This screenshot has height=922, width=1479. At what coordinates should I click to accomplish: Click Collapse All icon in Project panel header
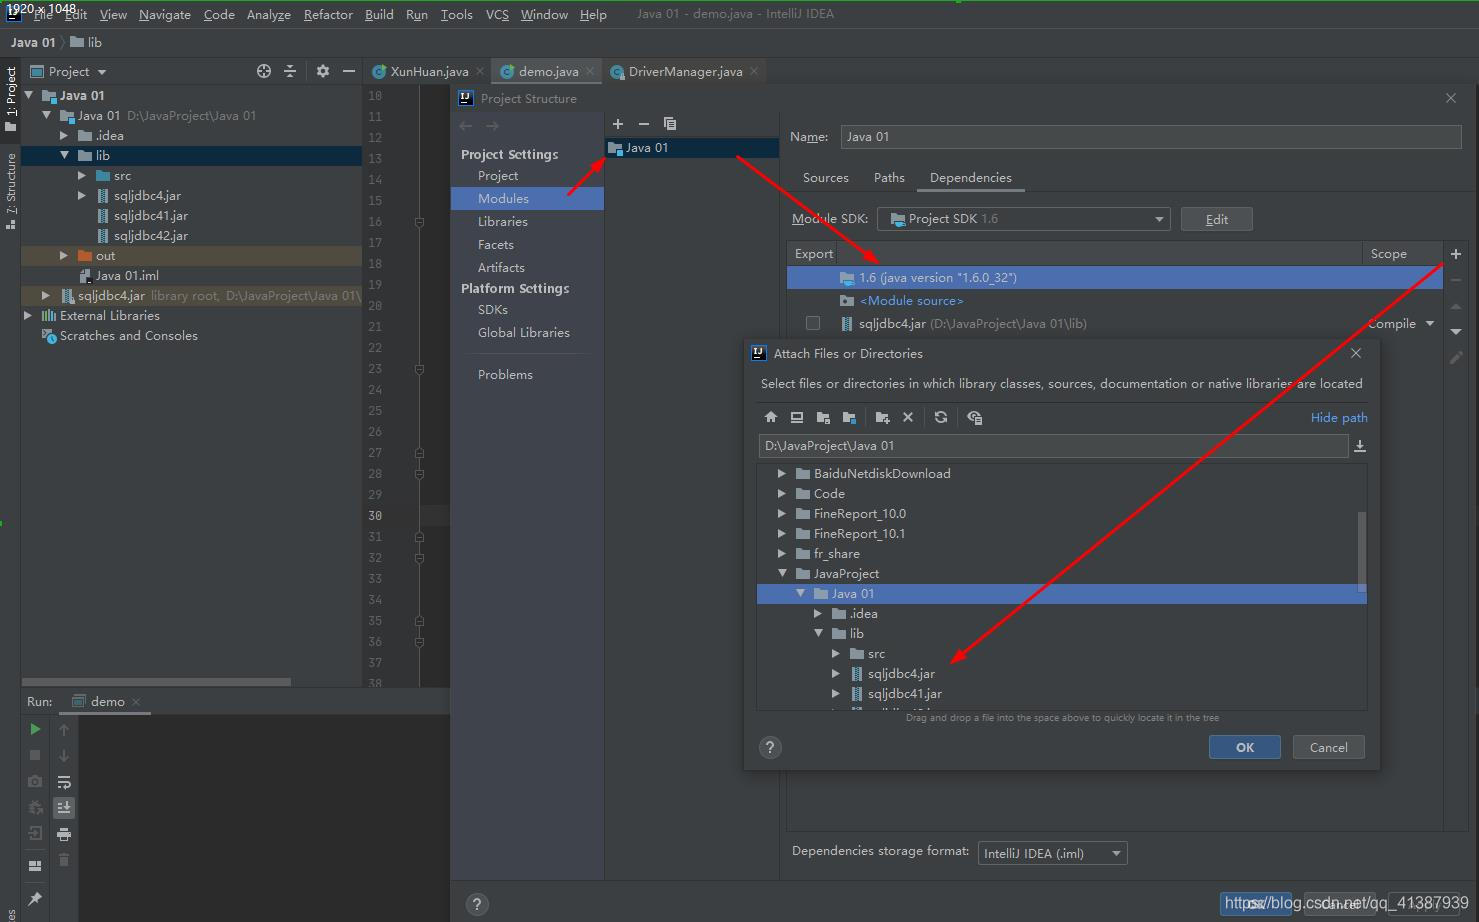(290, 71)
